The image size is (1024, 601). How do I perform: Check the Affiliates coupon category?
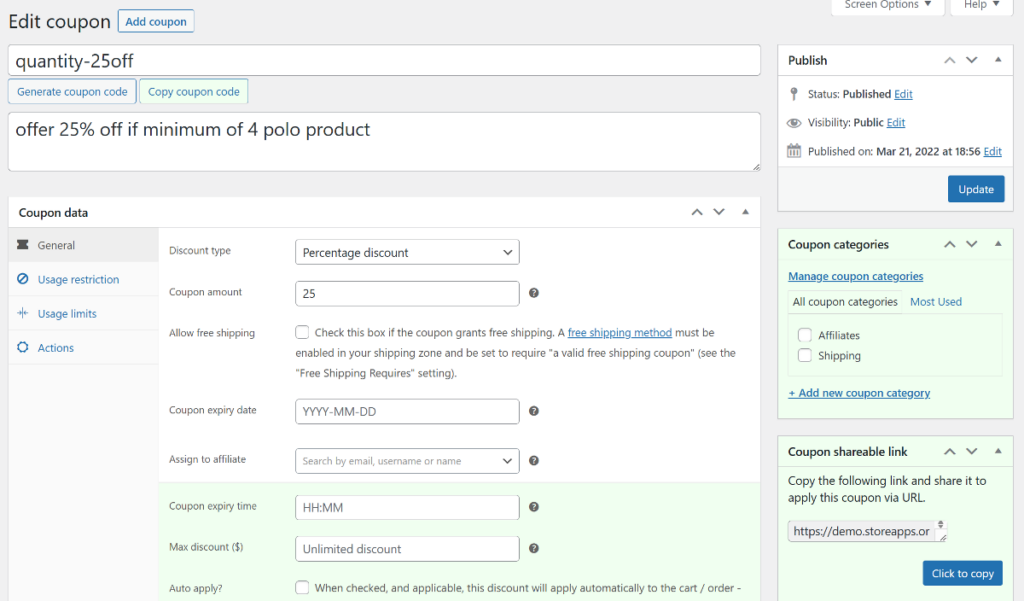(805, 336)
